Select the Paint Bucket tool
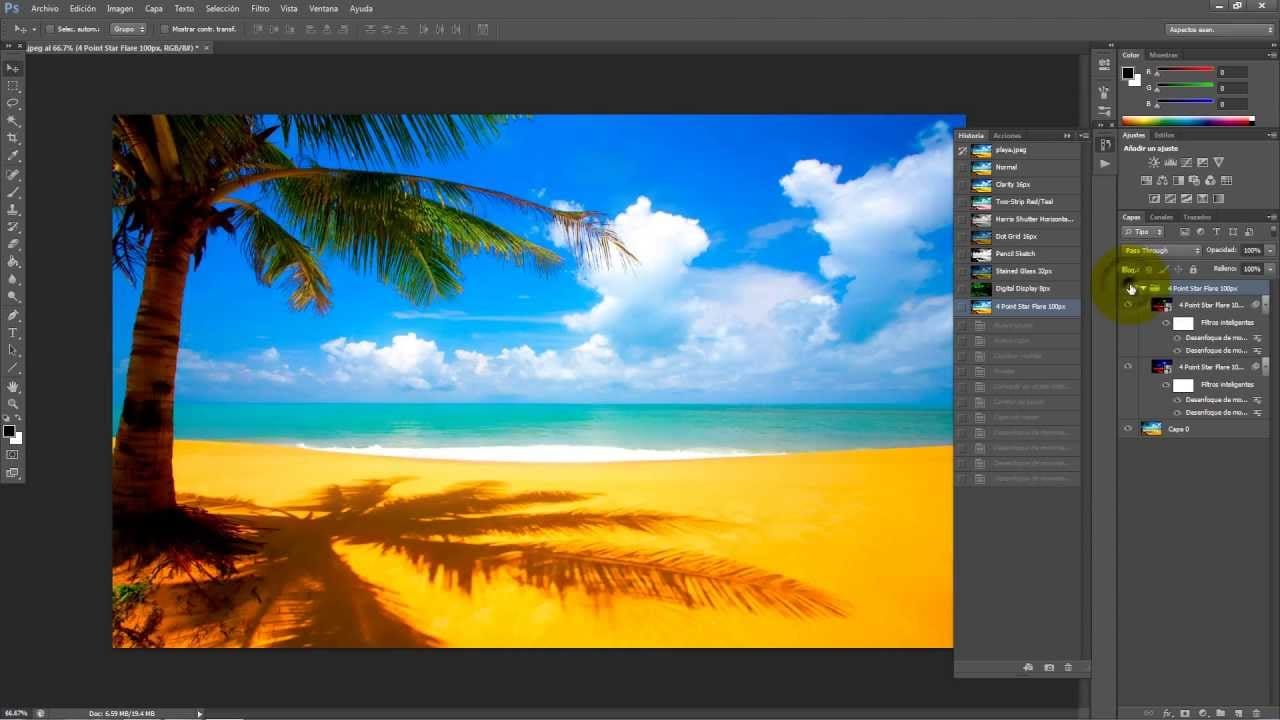This screenshot has height=720, width=1280. click(13, 262)
